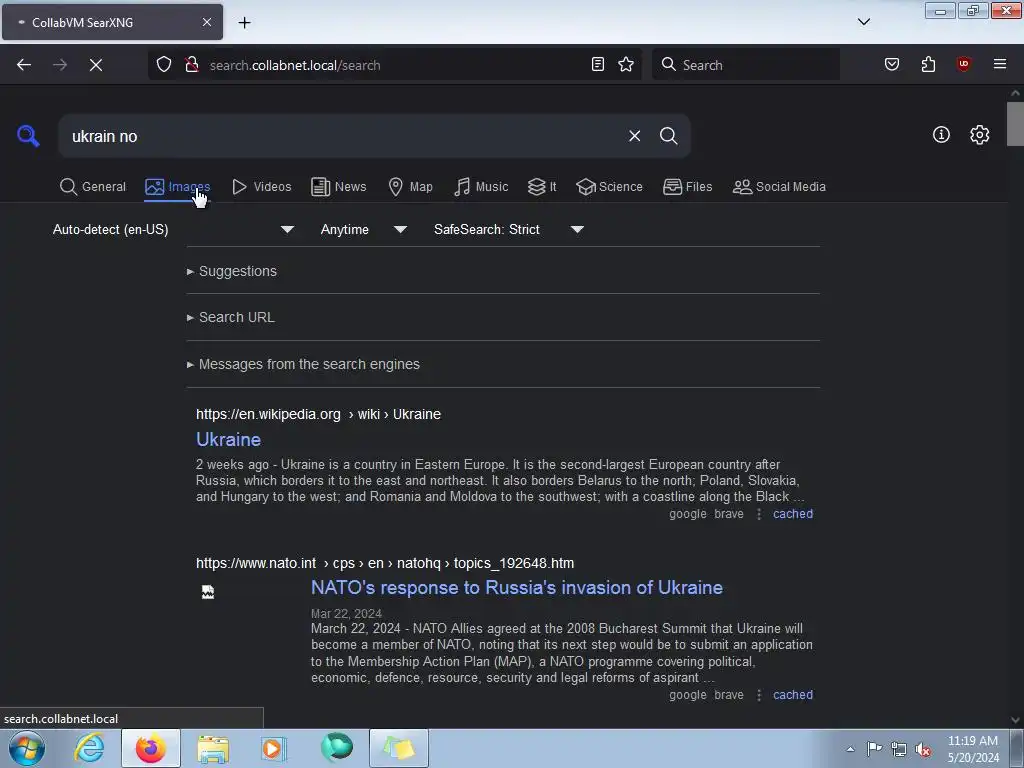Switch to the Map category tab
Viewport: 1024px width, 768px height.
click(410, 187)
